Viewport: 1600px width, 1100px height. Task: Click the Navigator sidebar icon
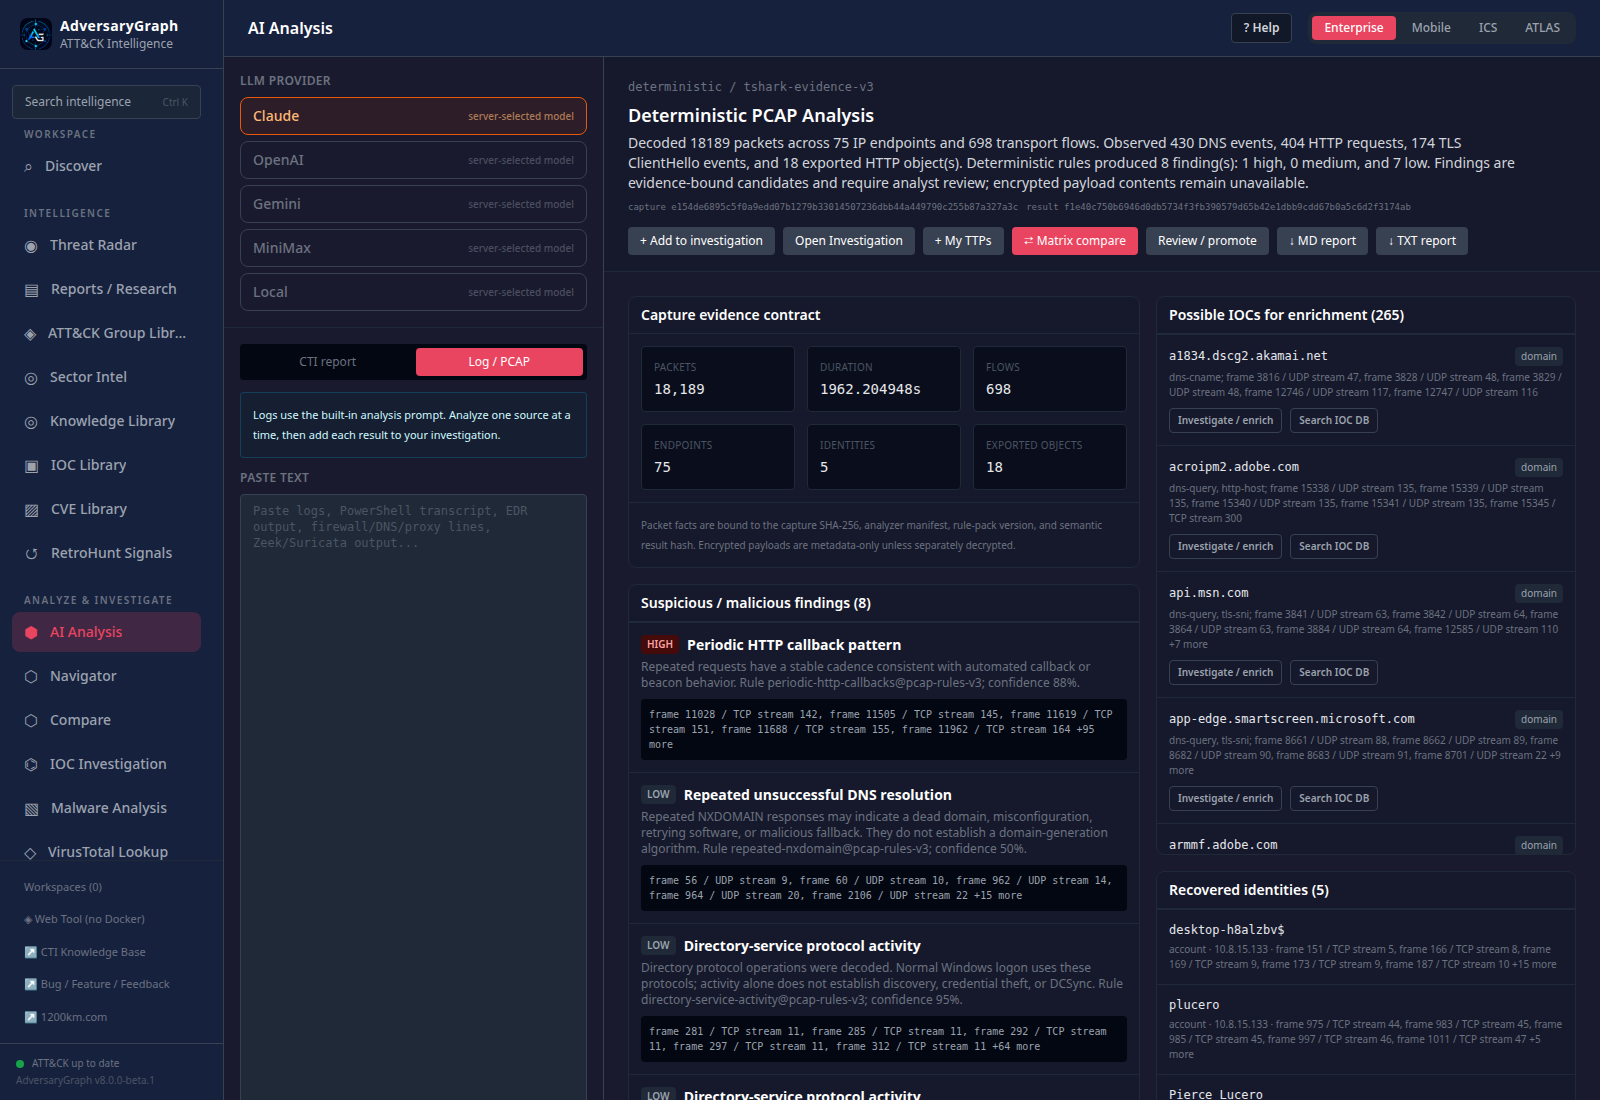pyautogui.click(x=31, y=677)
